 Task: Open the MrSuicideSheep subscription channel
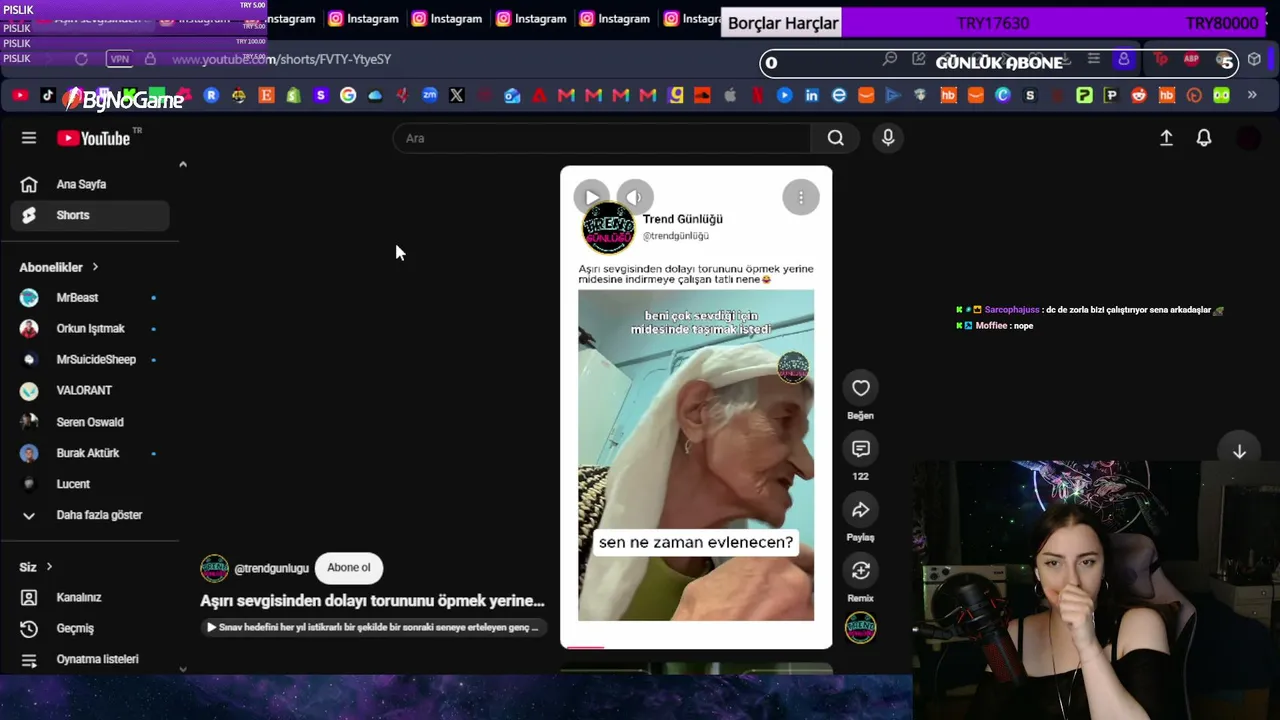(90, 360)
